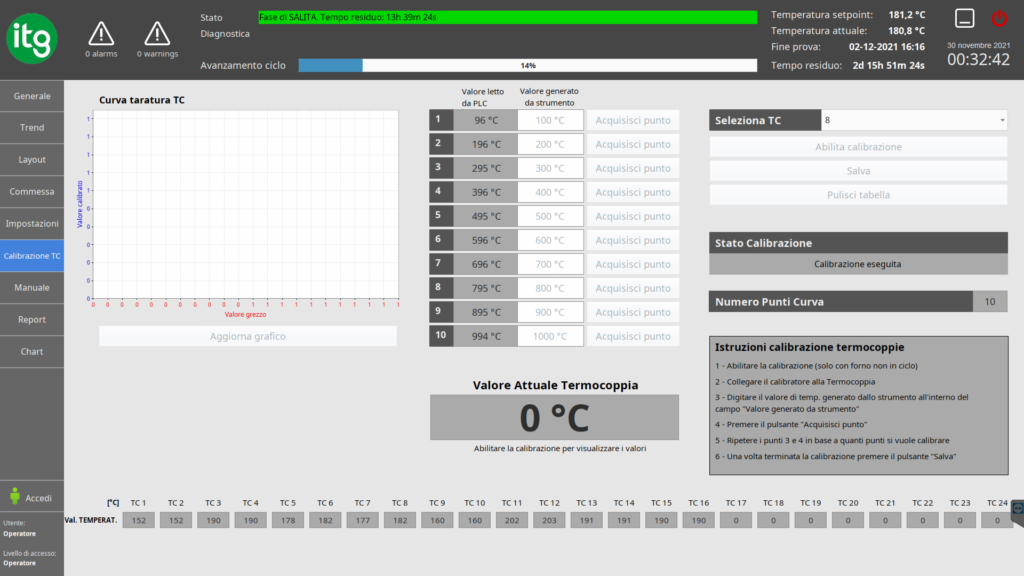The image size is (1024, 576).
Task: Open the warnings triangle icon
Action: [x=157, y=33]
